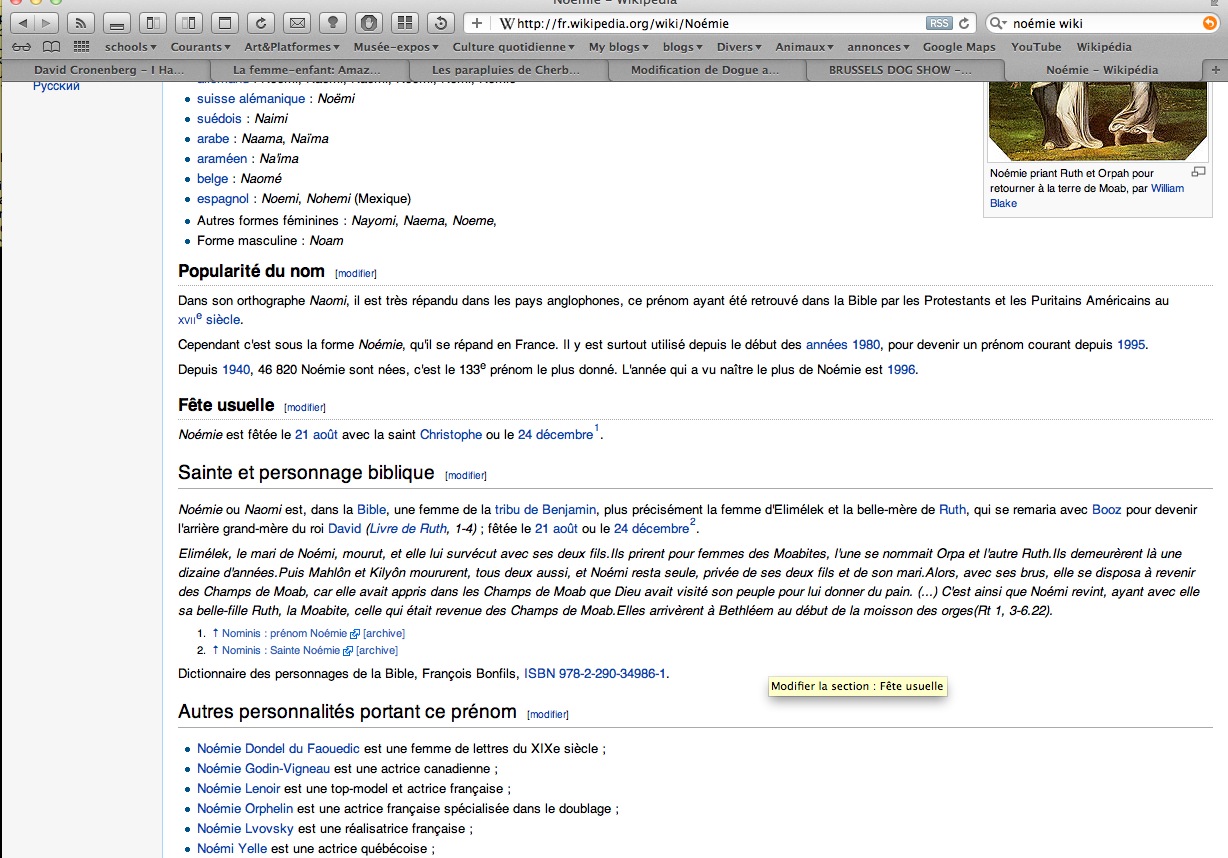
Task: Open the annonces bookmarks folder
Action: point(878,47)
